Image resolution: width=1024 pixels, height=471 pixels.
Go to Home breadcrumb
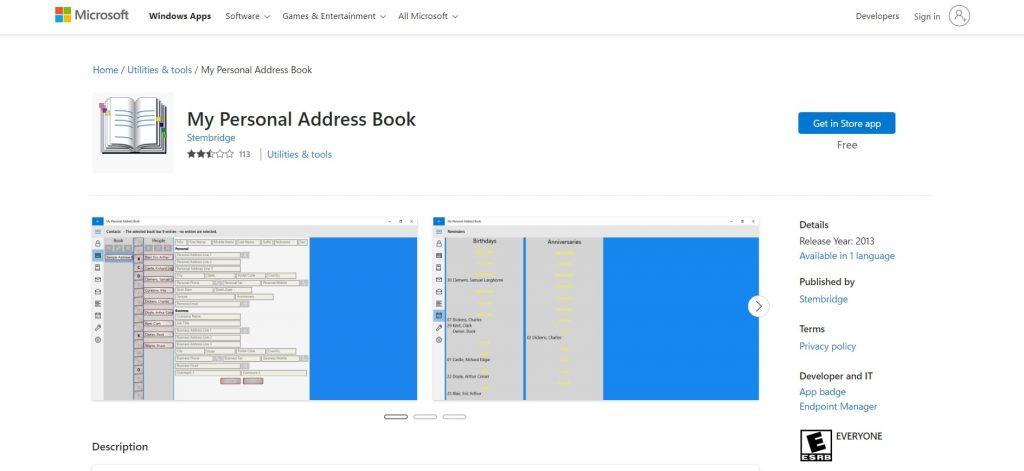105,70
